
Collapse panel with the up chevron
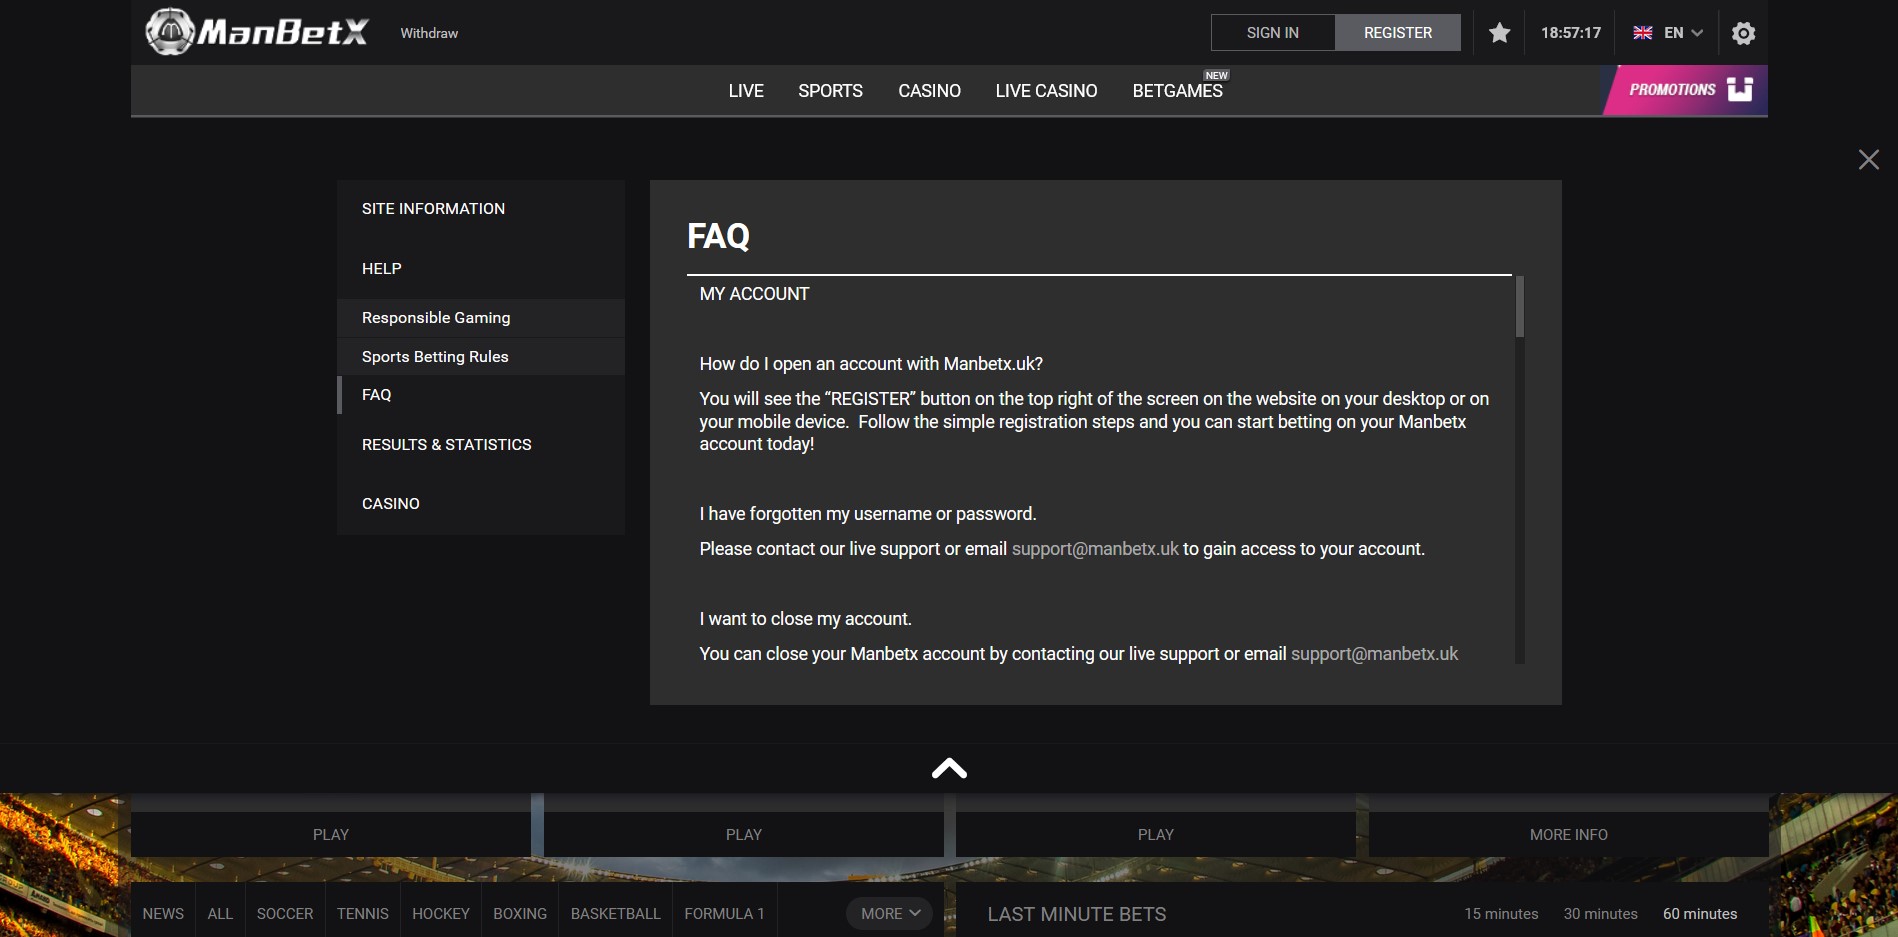949,768
